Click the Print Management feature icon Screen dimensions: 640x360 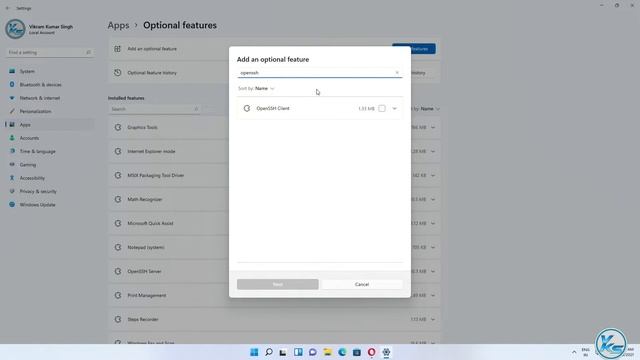tap(118, 296)
